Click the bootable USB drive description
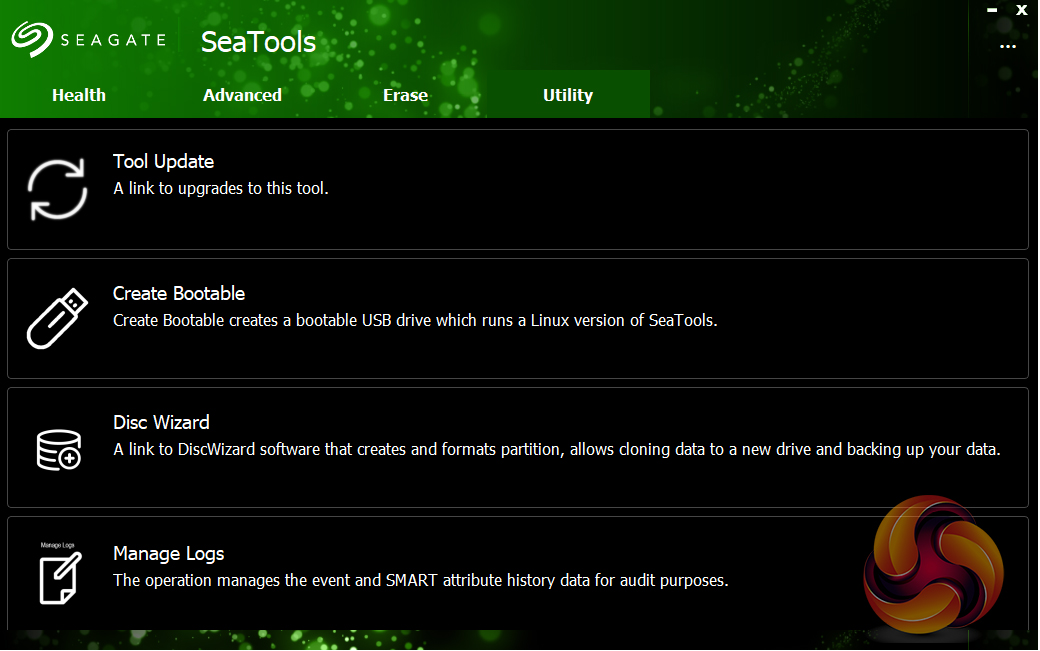The width and height of the screenshot is (1040, 651). (x=415, y=321)
